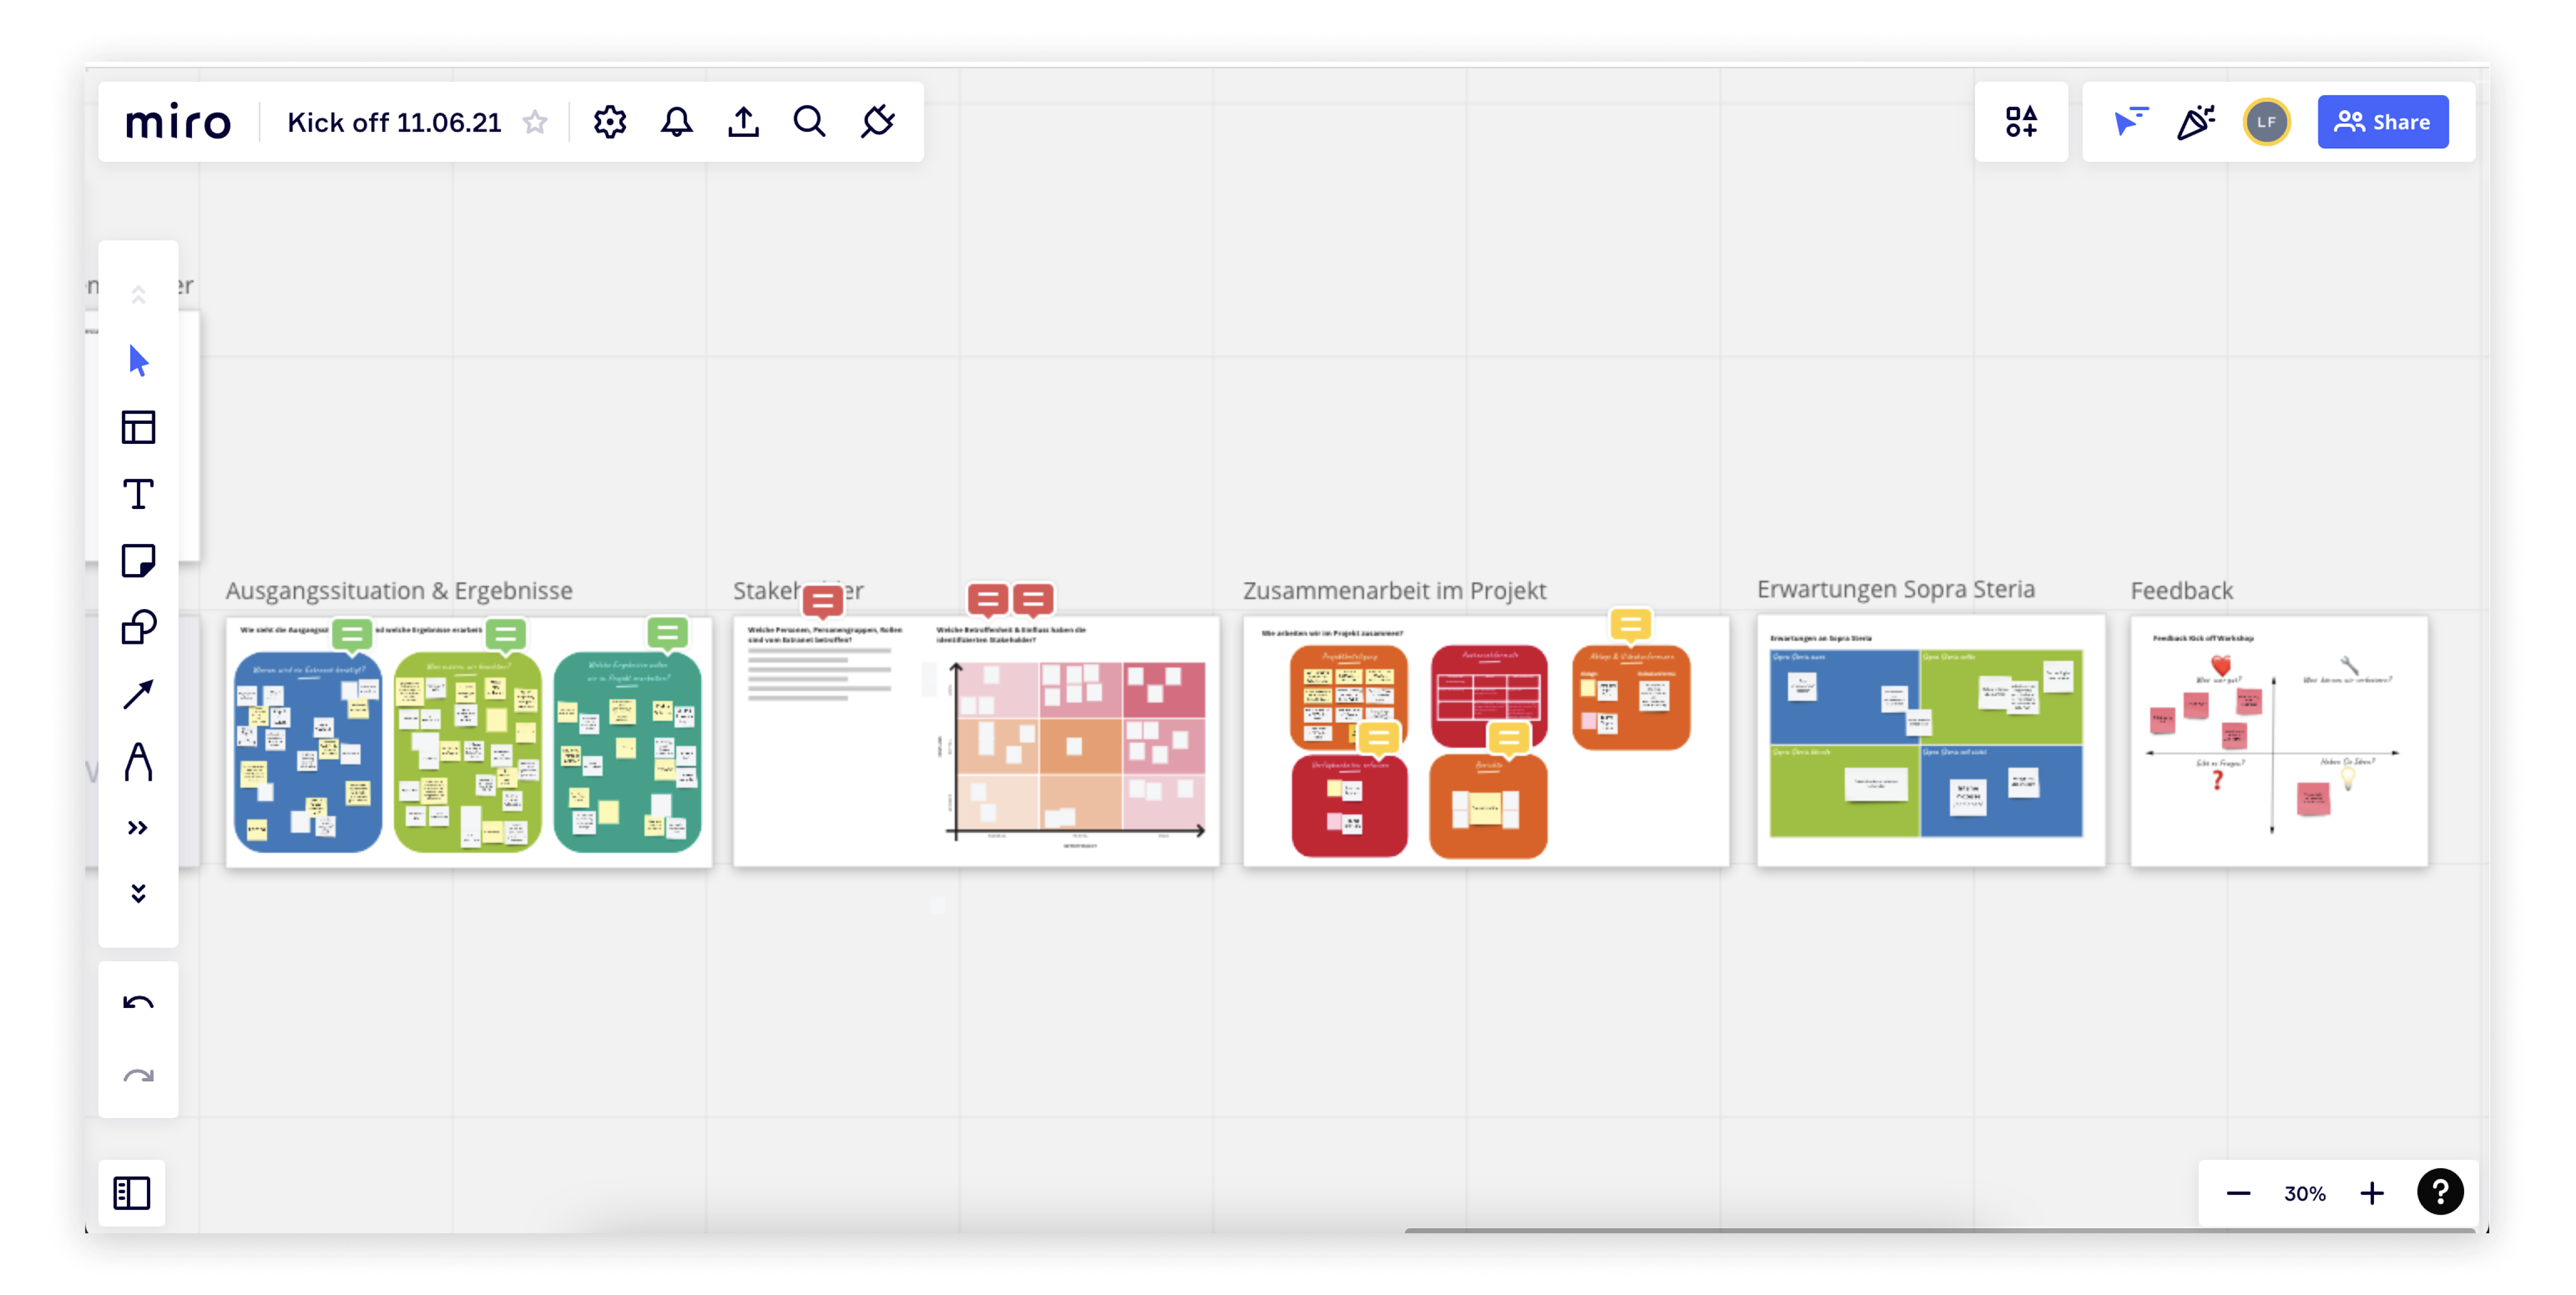Viewport: 2576px width, 1295px height.
Task: Click the LF user avatar
Action: [x=2266, y=122]
